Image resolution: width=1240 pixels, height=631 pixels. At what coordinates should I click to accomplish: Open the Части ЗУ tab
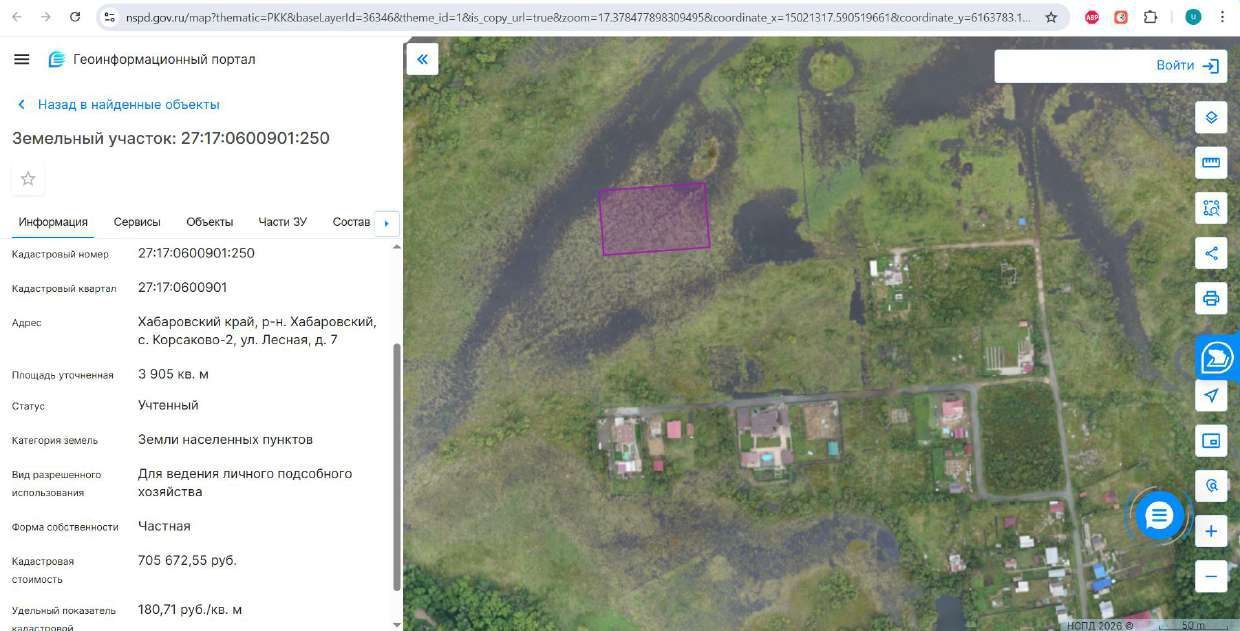point(282,222)
